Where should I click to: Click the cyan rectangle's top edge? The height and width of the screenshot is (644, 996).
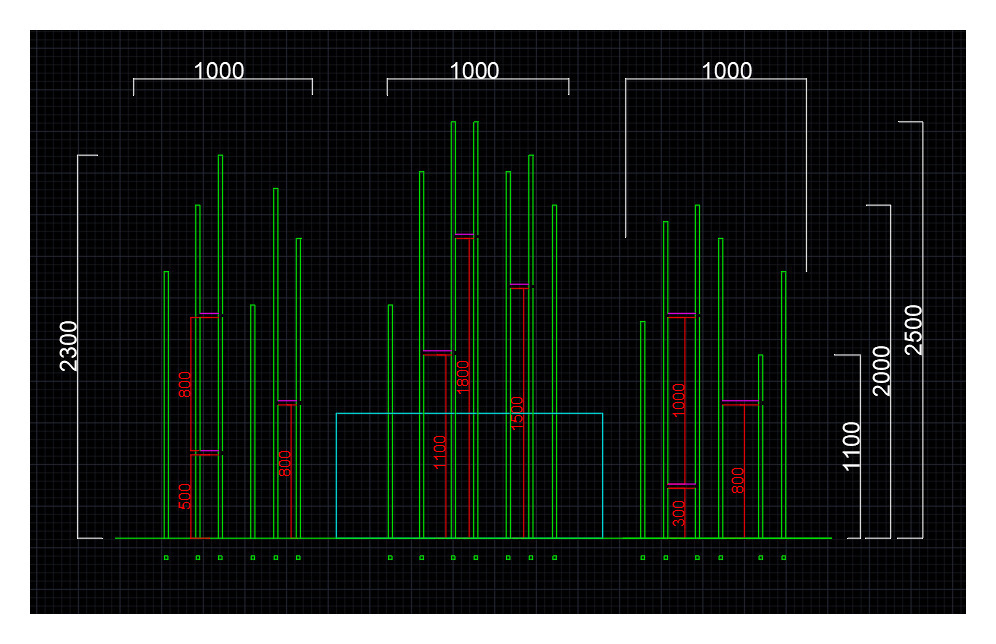(x=469, y=413)
